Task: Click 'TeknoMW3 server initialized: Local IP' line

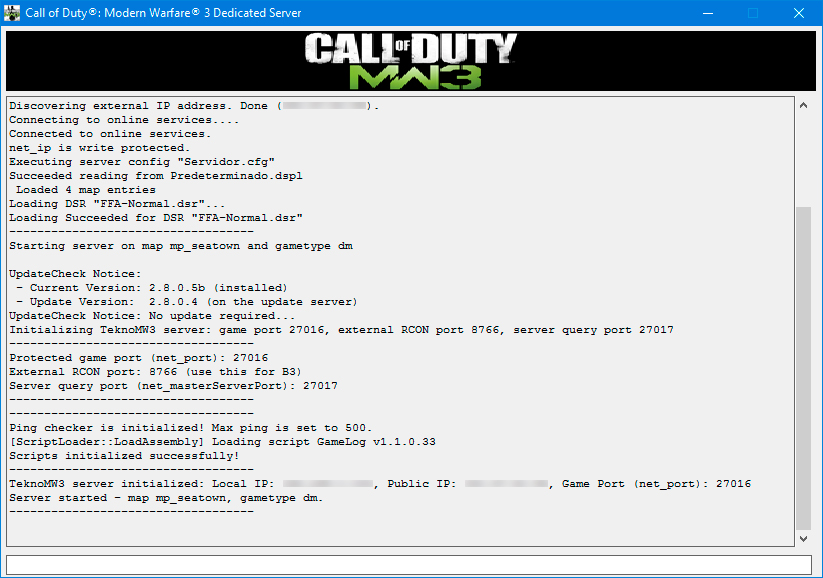Action: click(x=380, y=484)
